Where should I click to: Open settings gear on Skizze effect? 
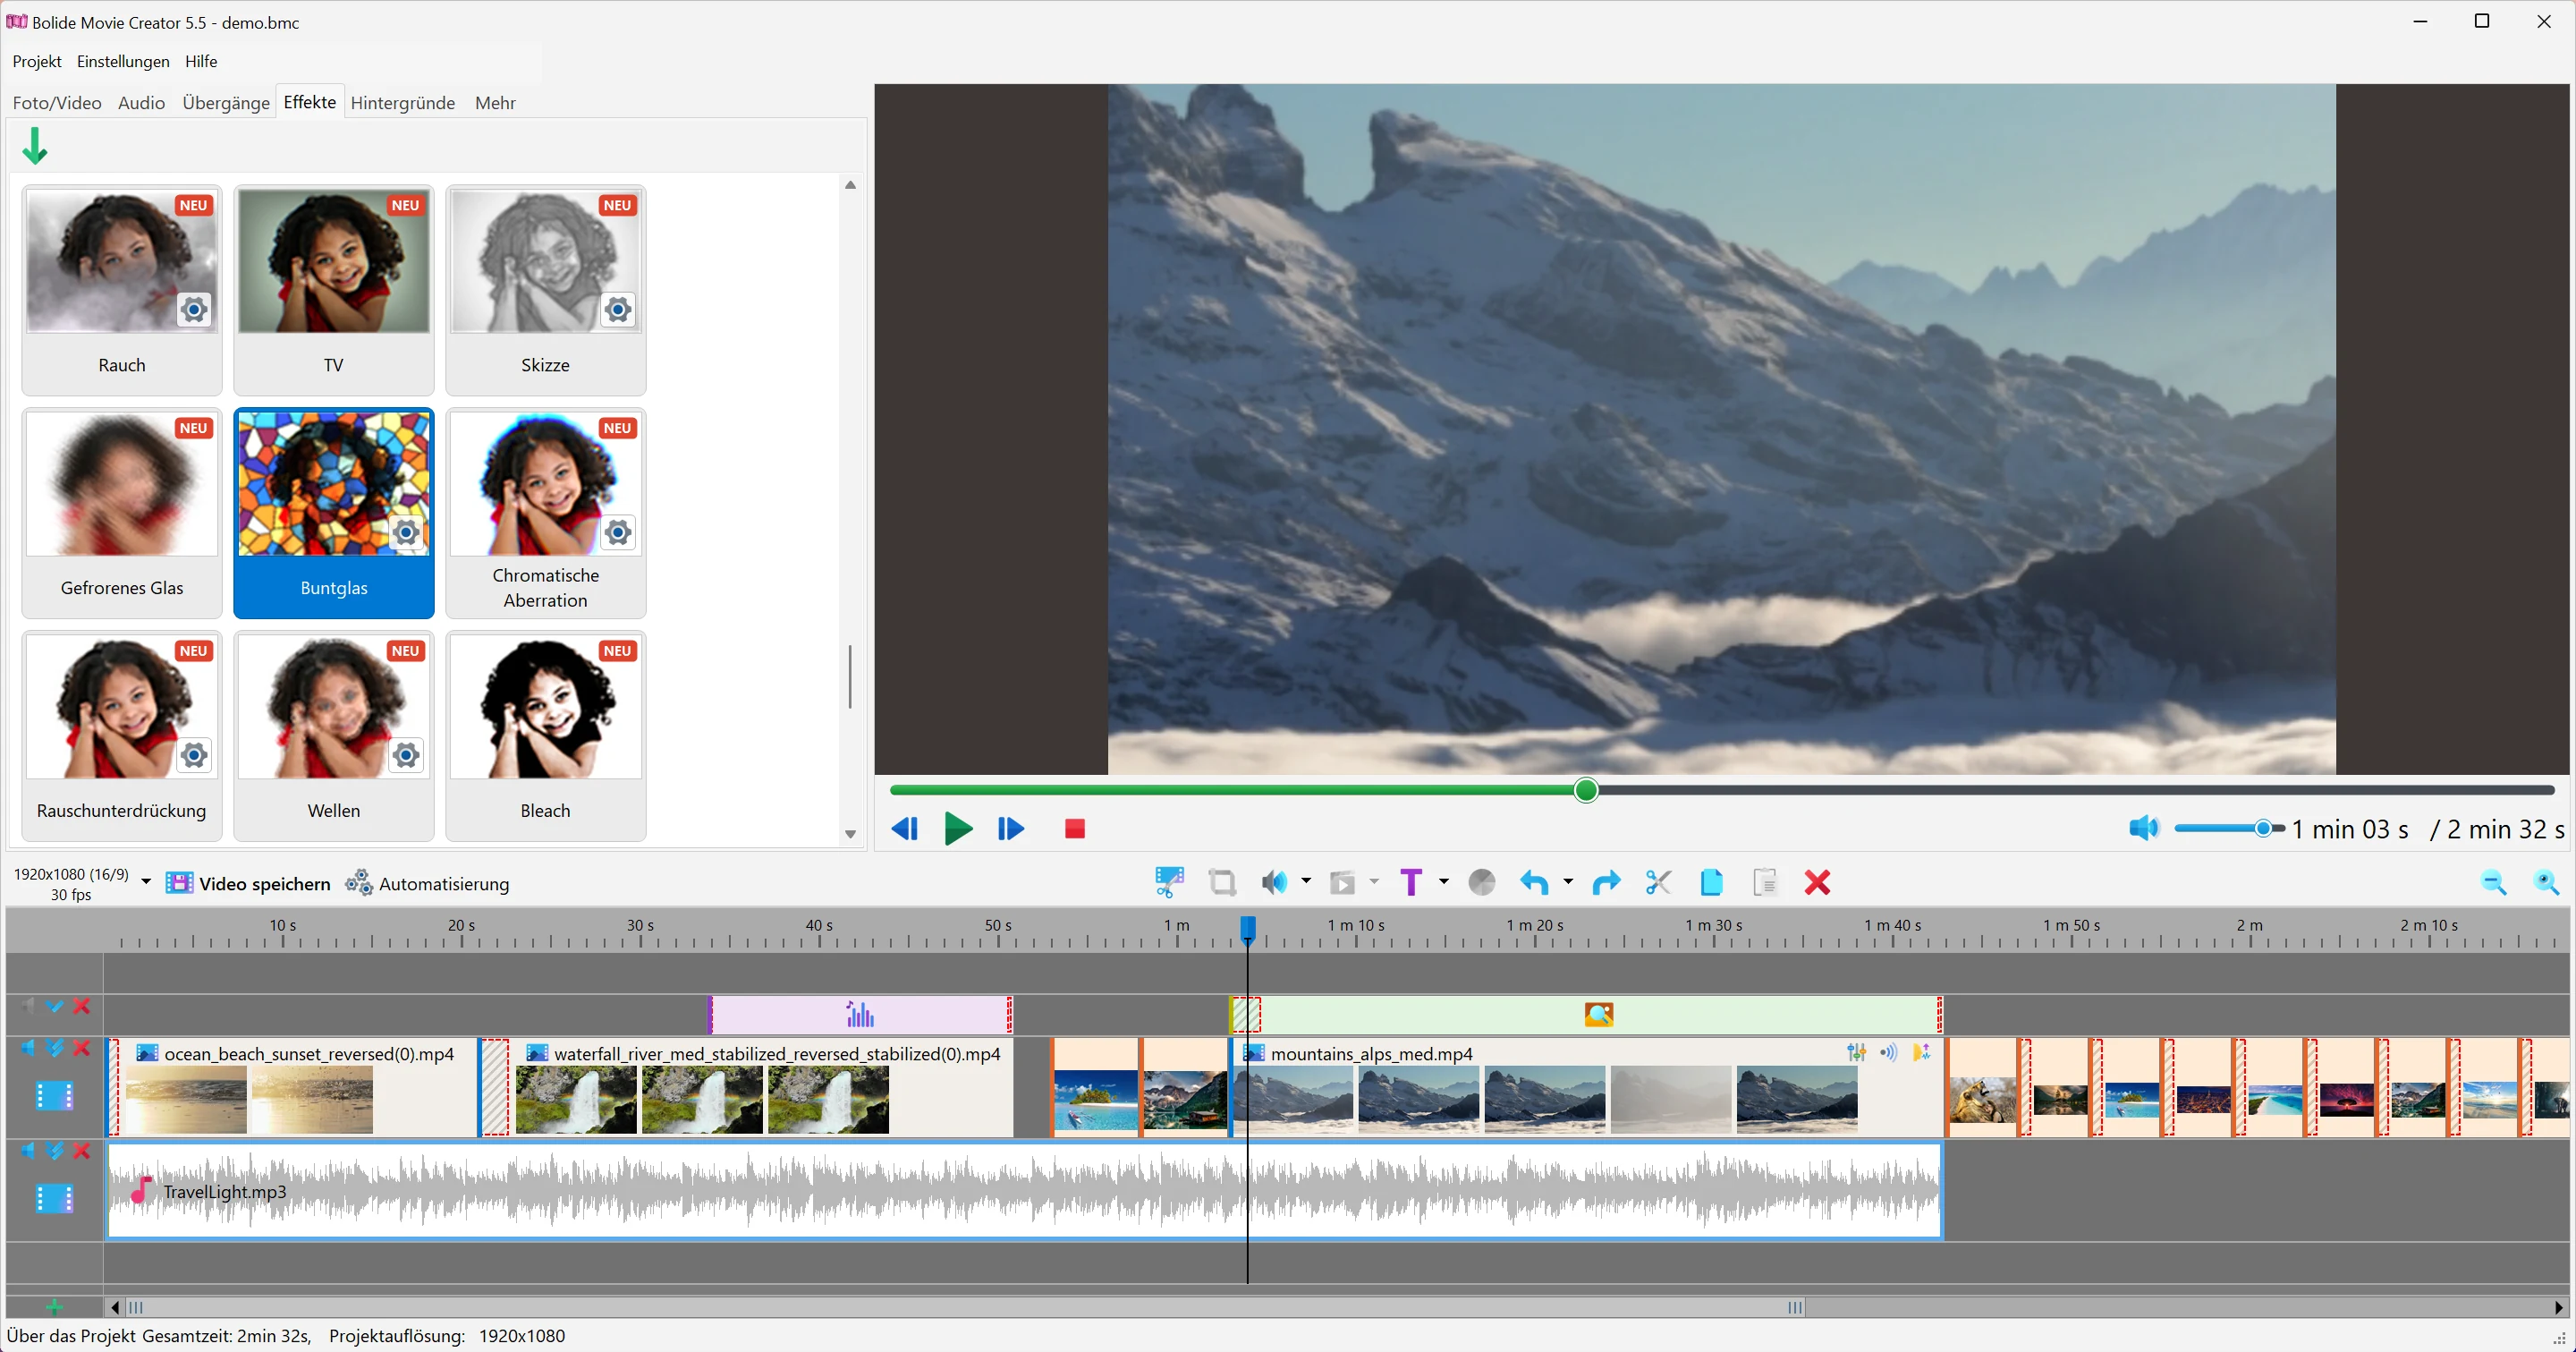(x=618, y=310)
